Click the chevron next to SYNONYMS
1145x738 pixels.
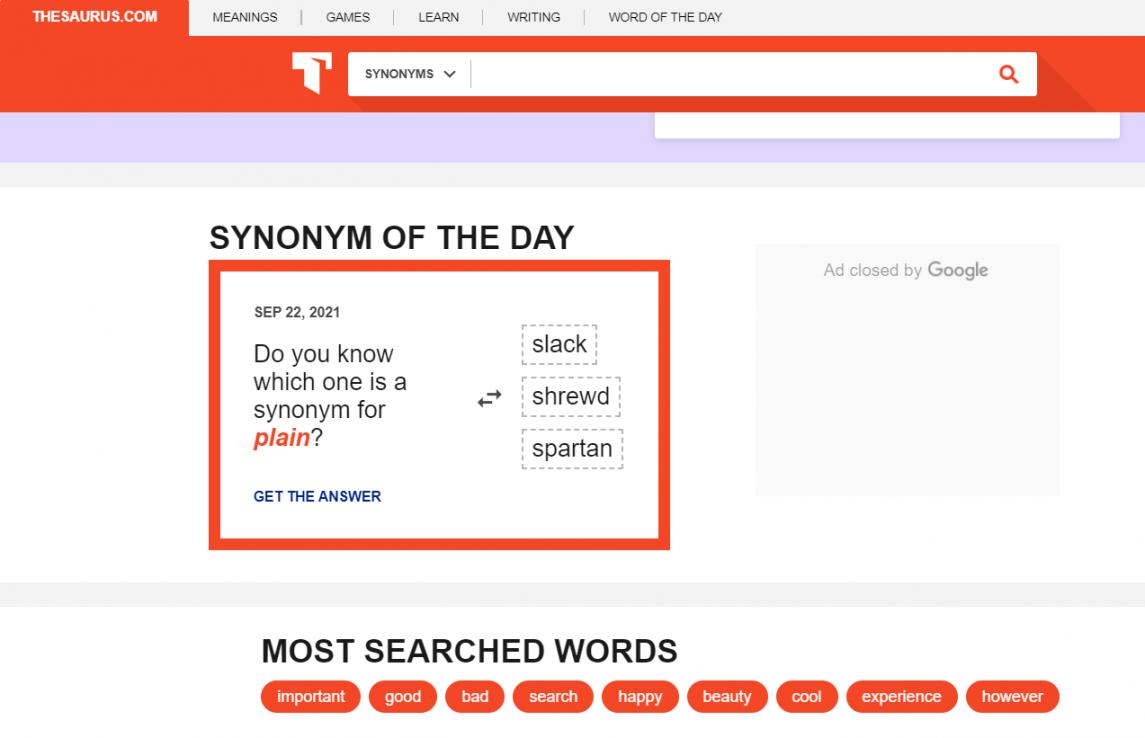(x=450, y=73)
